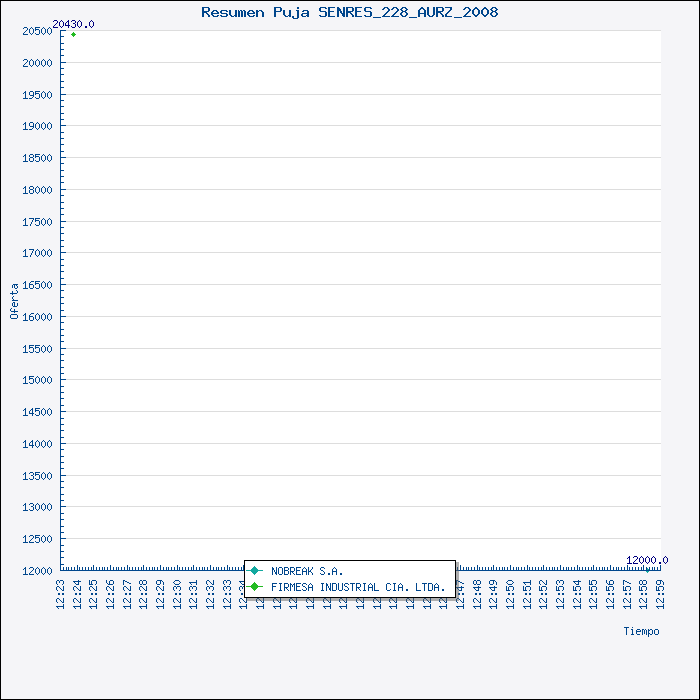Click the 16000 y-axis tick label
Image resolution: width=700 pixels, height=700 pixels.
point(36,317)
